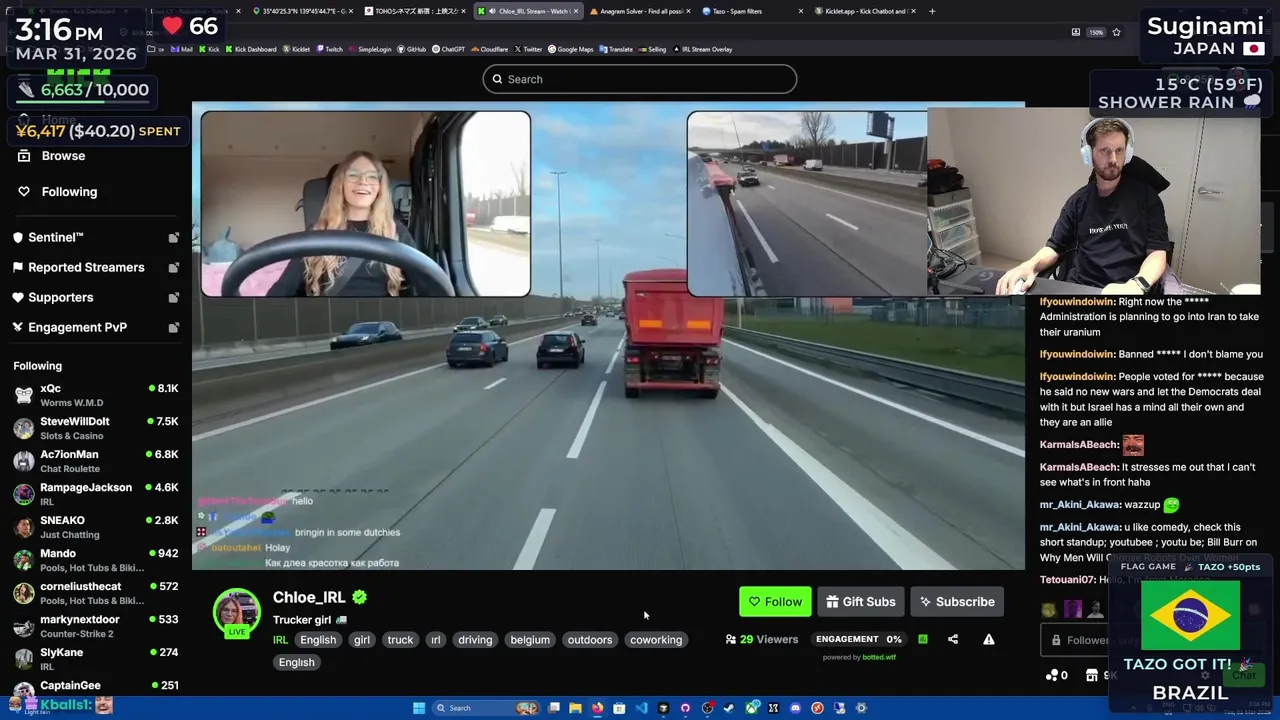Open Steam from taskbar

(x=729, y=708)
